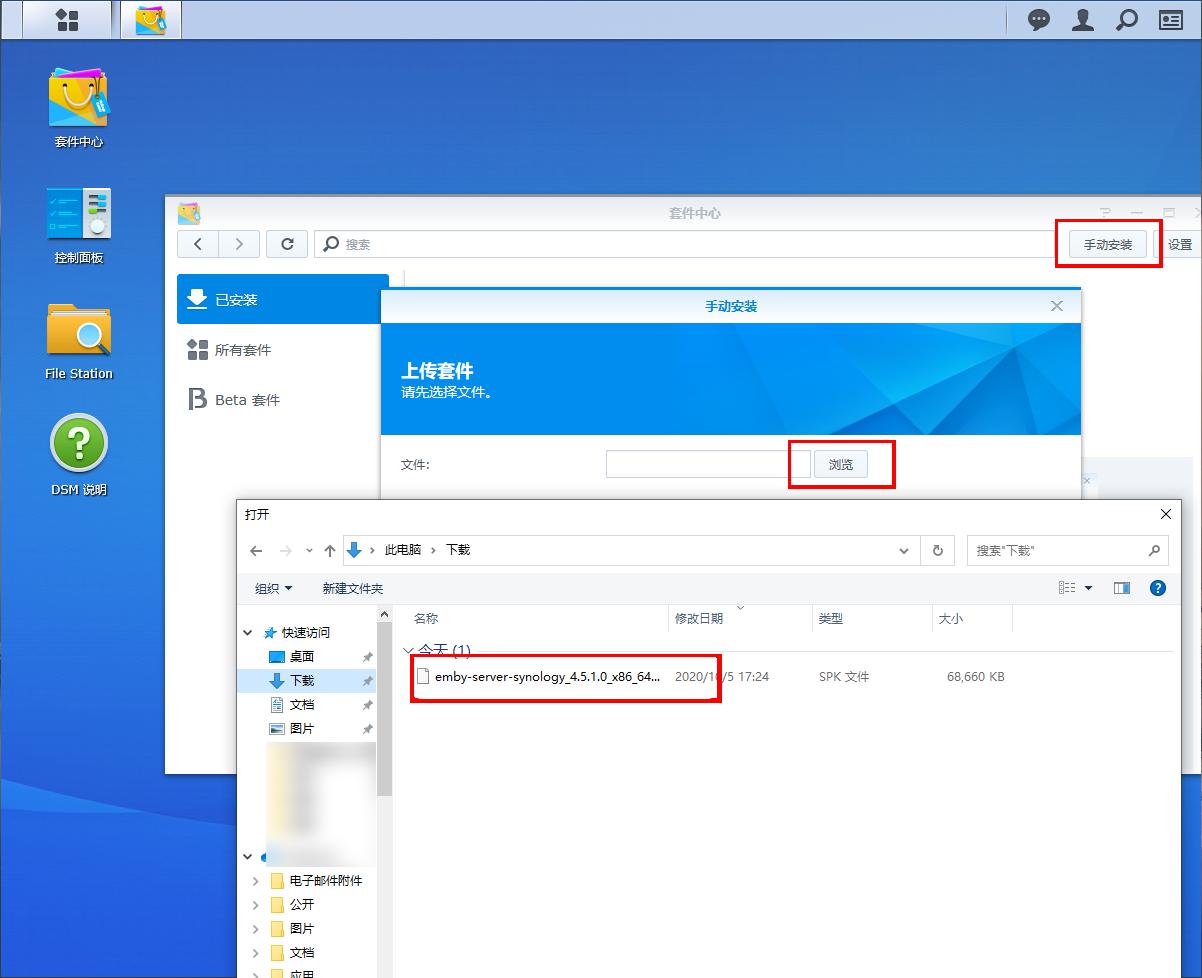Open DSM 说明 help shortcut

[x=79, y=455]
